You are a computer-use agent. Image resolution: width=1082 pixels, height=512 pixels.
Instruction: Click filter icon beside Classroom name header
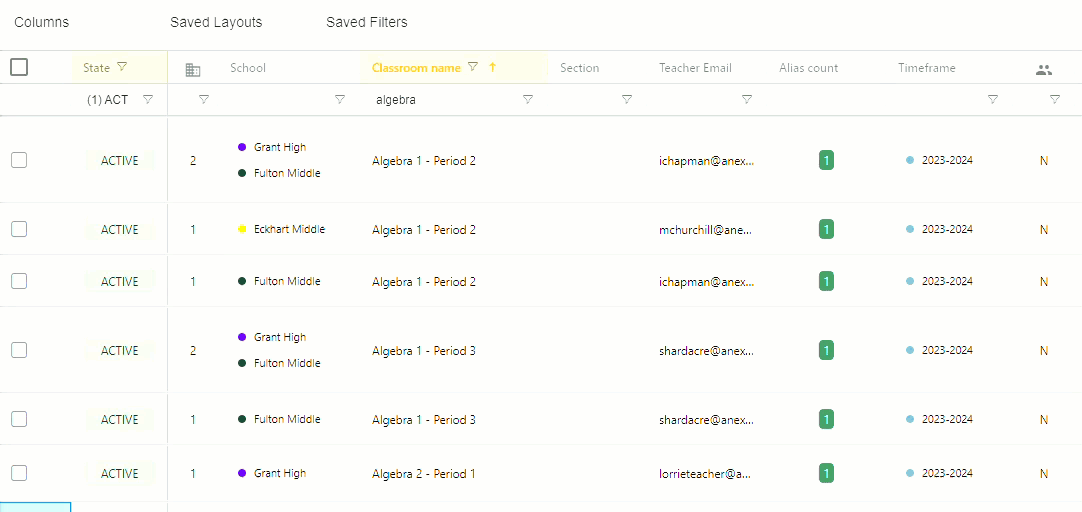[473, 67]
